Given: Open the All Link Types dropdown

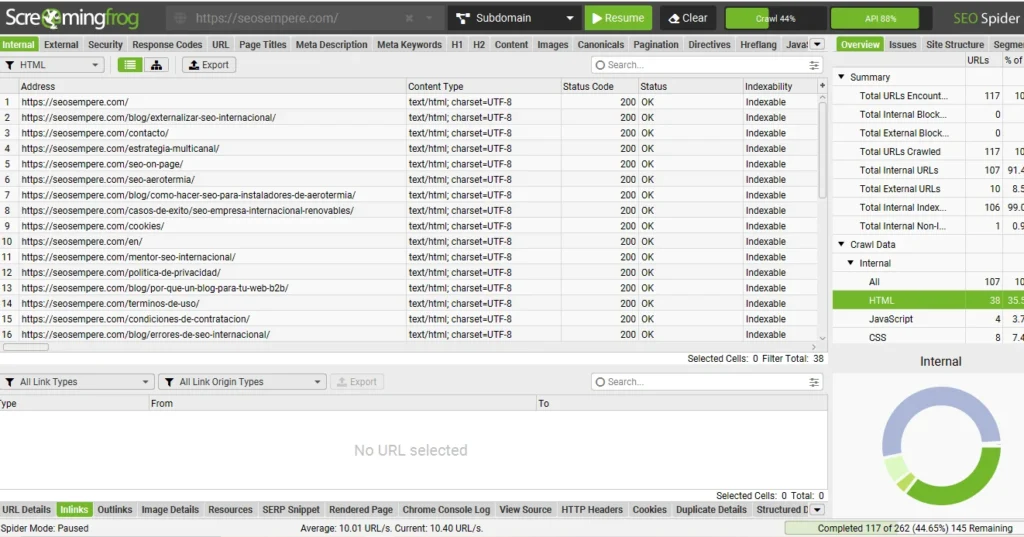Looking at the screenshot, I should point(77,382).
